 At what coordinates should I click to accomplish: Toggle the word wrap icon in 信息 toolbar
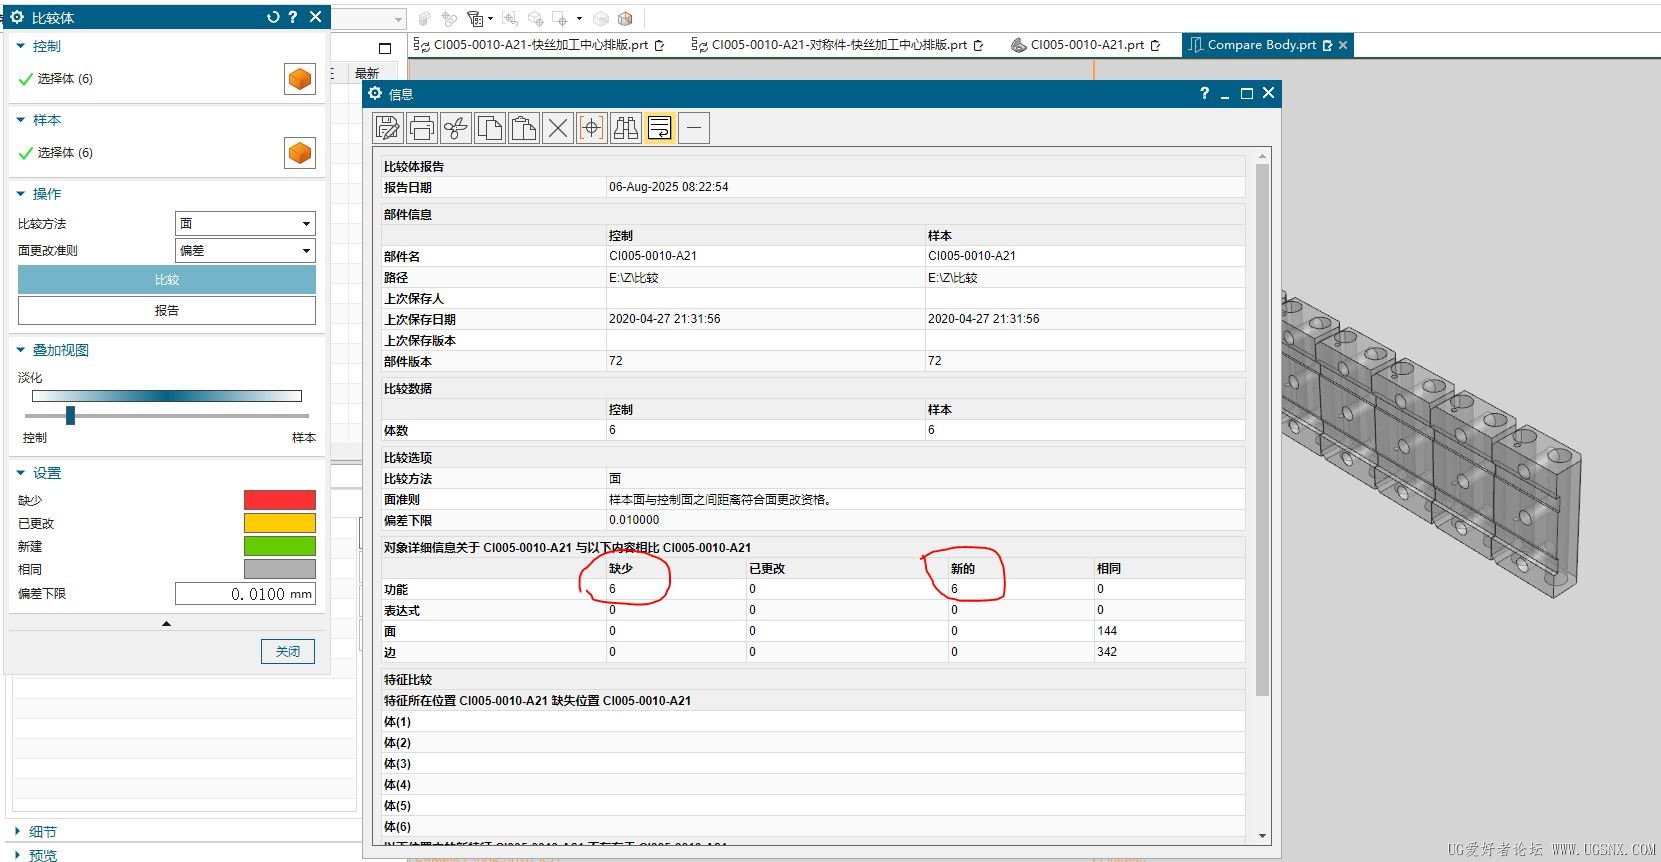pyautogui.click(x=660, y=128)
